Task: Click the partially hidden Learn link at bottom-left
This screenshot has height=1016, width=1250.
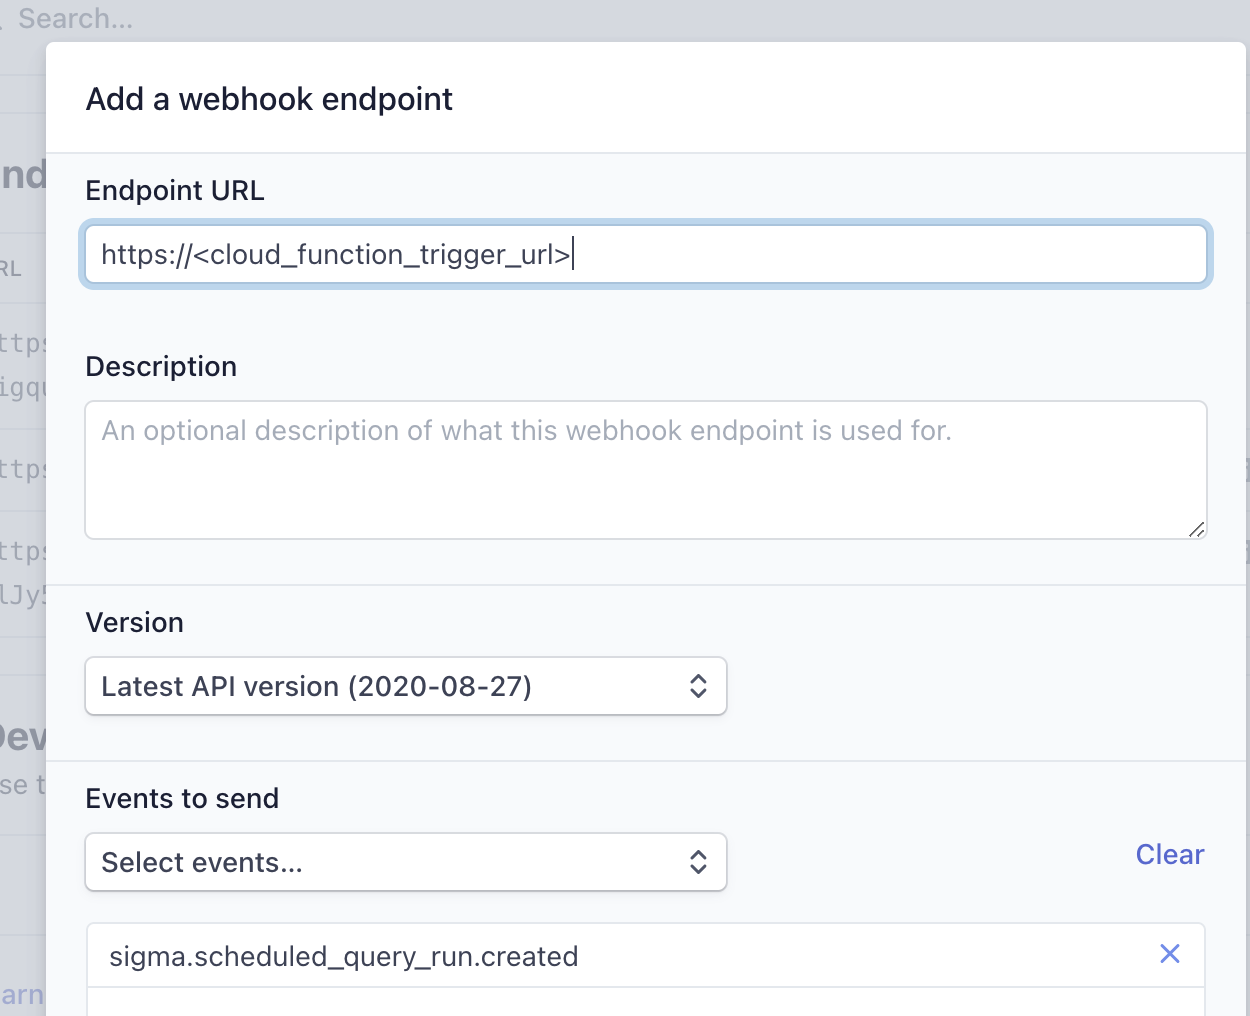Action: pyautogui.click(x=22, y=995)
